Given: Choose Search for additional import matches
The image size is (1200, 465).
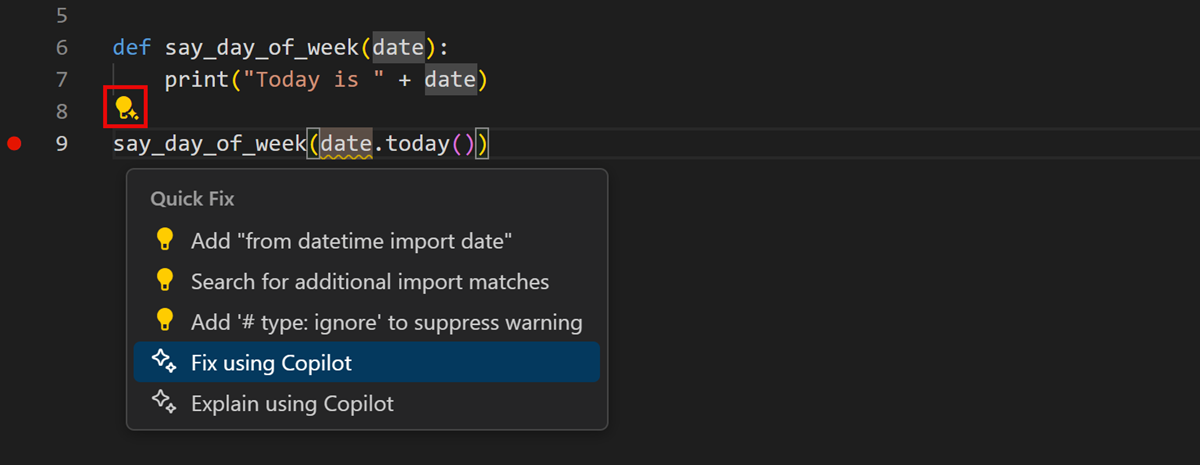Looking at the screenshot, I should (370, 281).
